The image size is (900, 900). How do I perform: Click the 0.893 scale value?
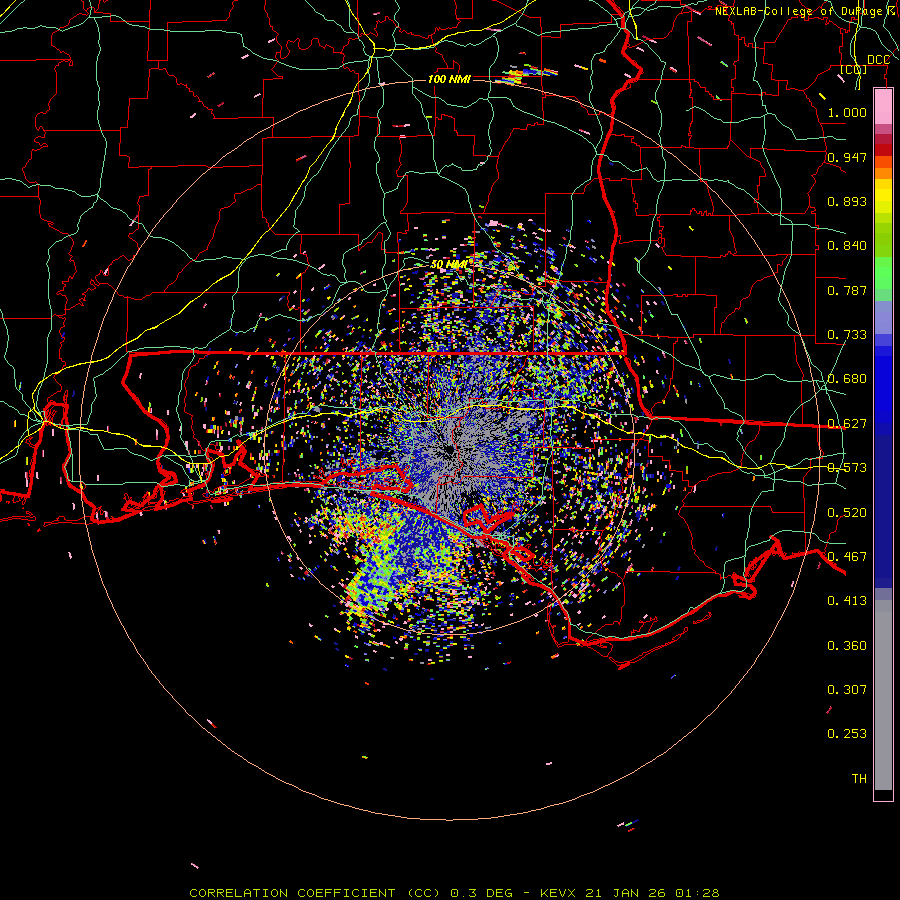847,201
